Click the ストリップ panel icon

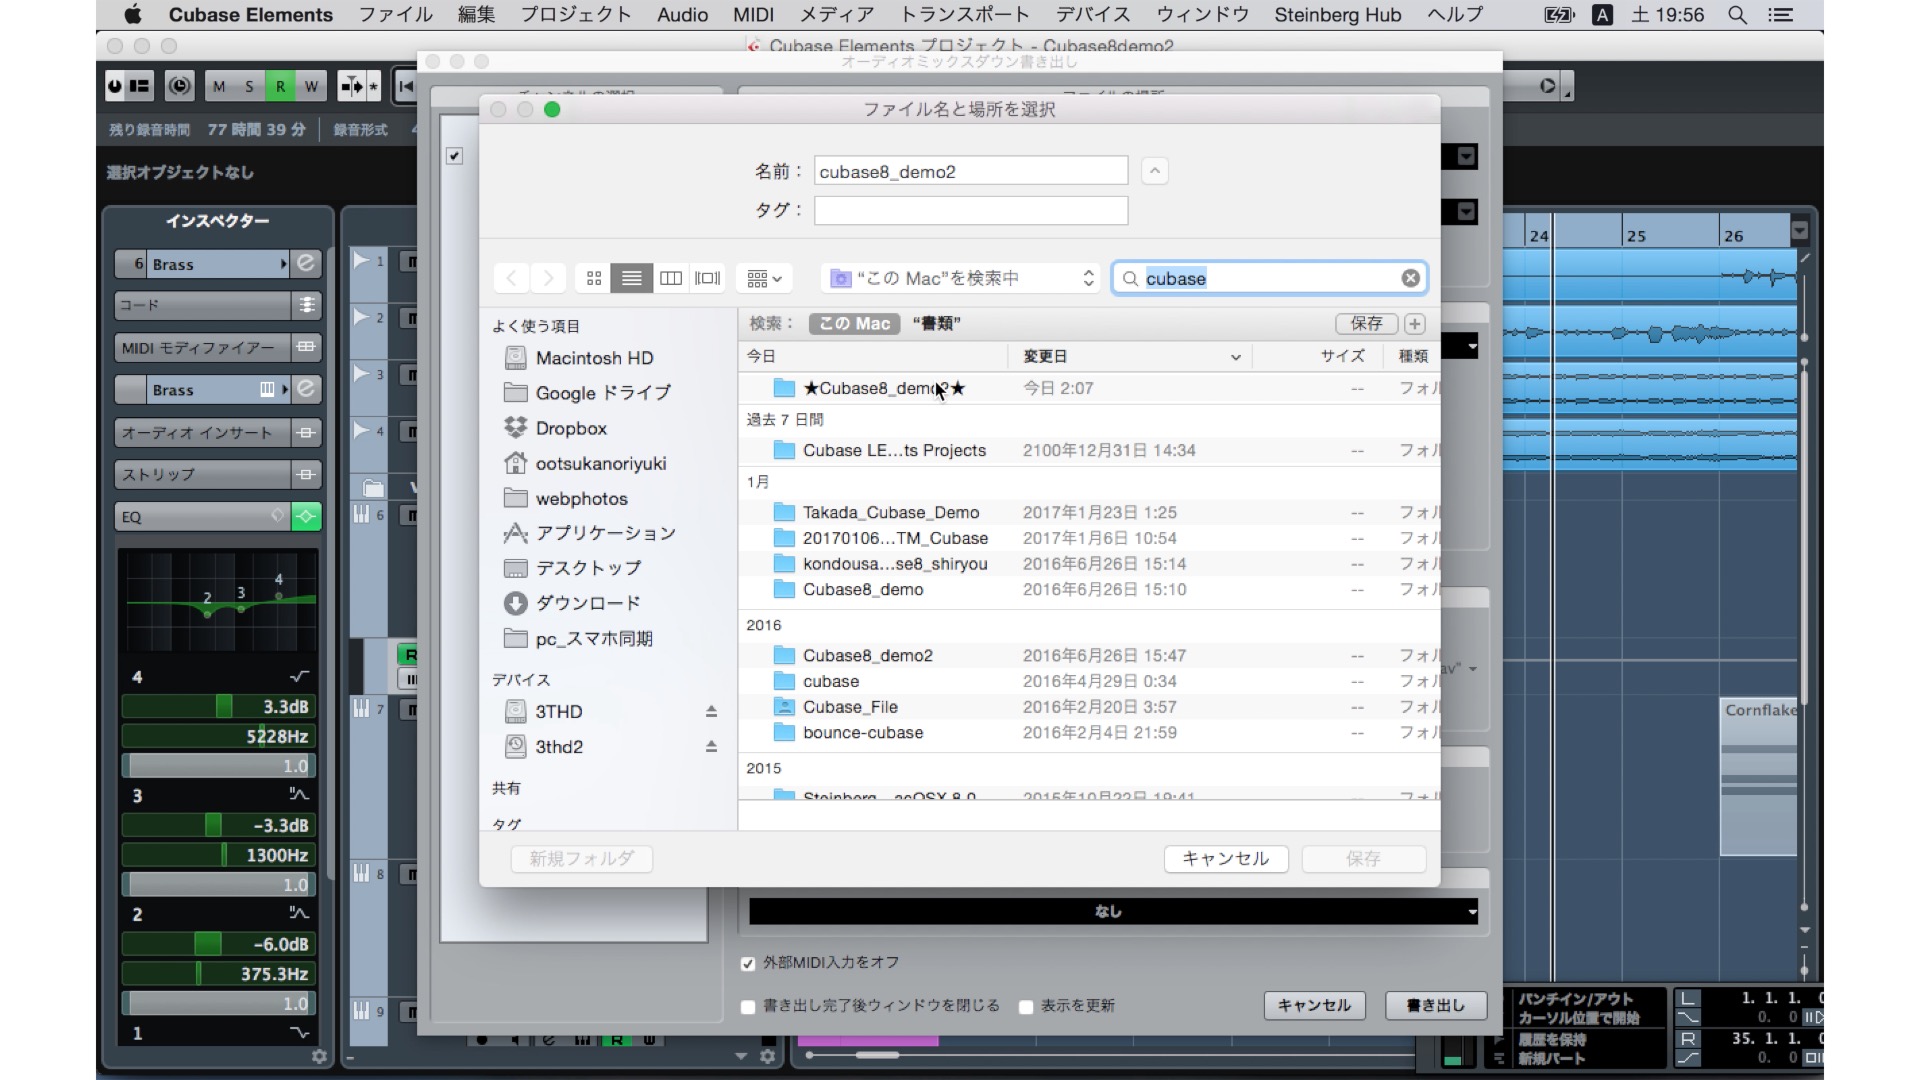pyautogui.click(x=306, y=475)
